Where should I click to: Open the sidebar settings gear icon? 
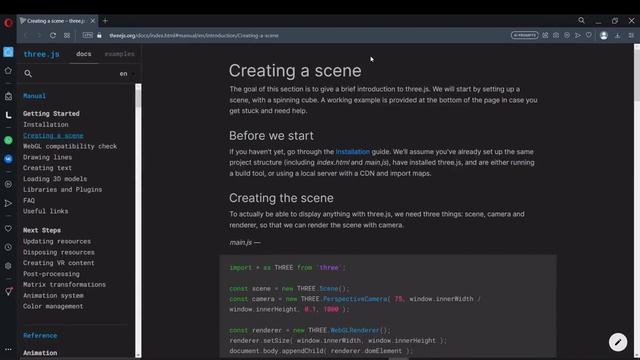[x=8, y=266]
